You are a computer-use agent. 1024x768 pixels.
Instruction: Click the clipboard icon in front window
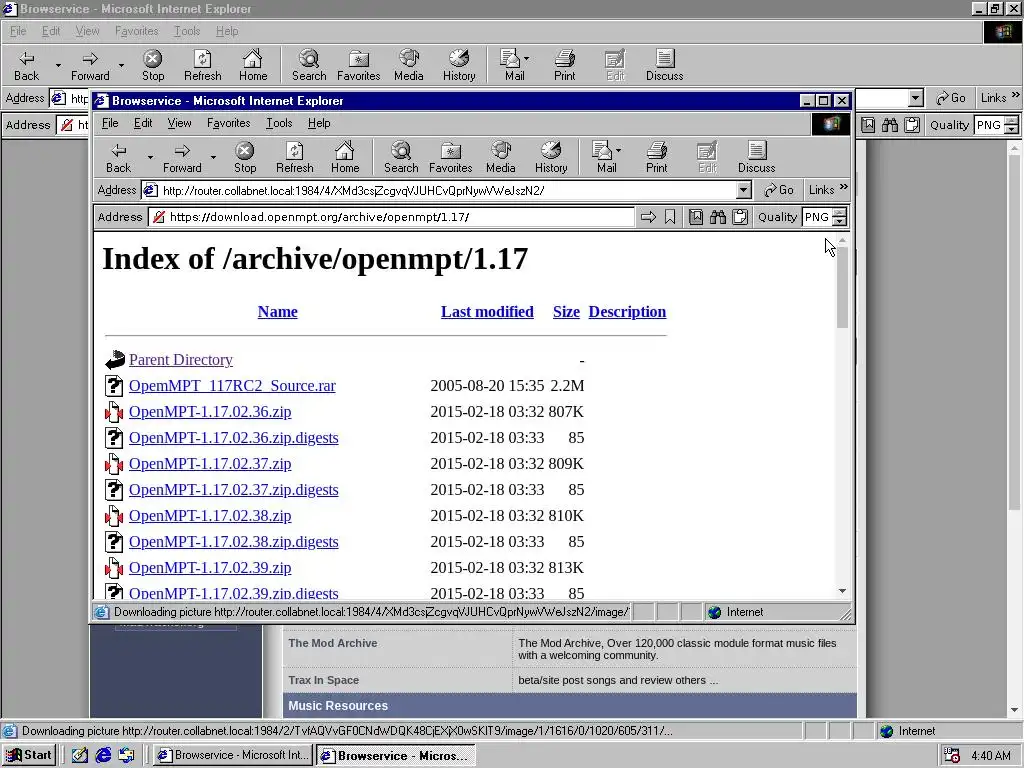(740, 217)
